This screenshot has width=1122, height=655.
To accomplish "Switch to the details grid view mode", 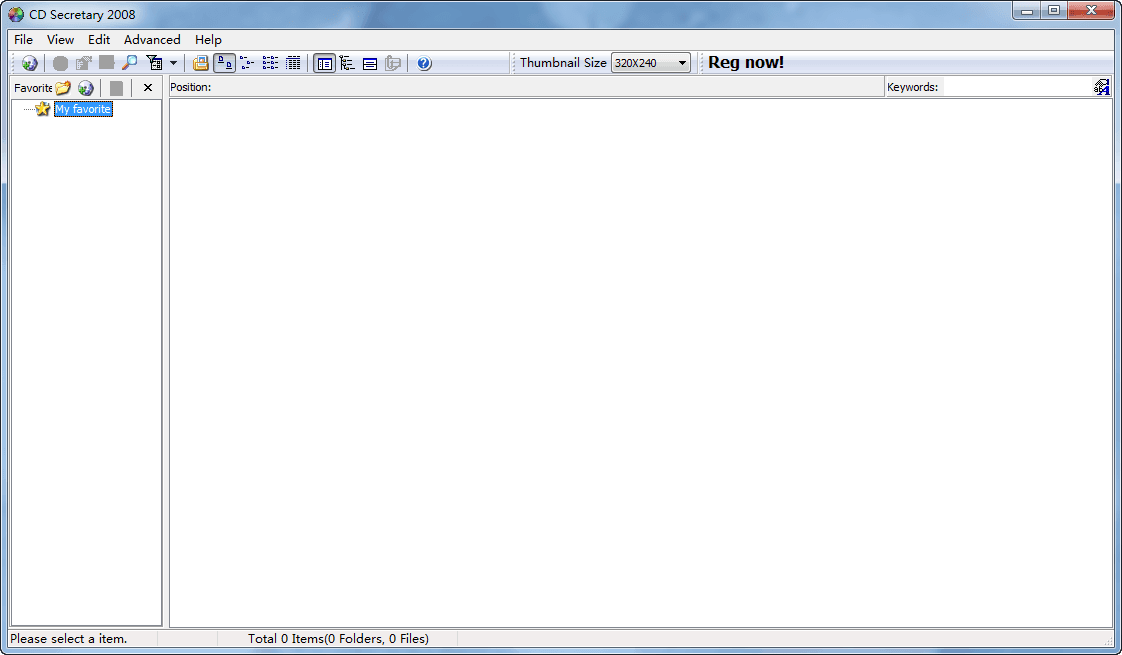I will 293,63.
